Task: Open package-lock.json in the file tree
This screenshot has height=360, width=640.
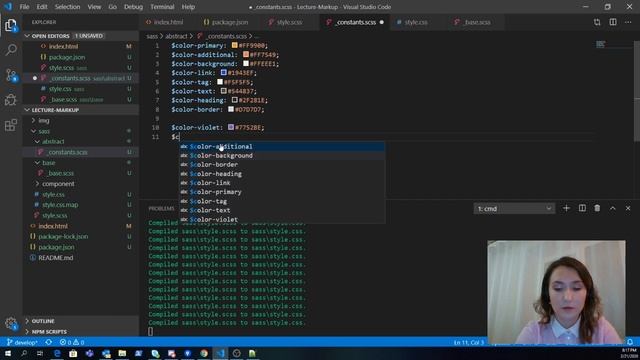Action: (63, 237)
